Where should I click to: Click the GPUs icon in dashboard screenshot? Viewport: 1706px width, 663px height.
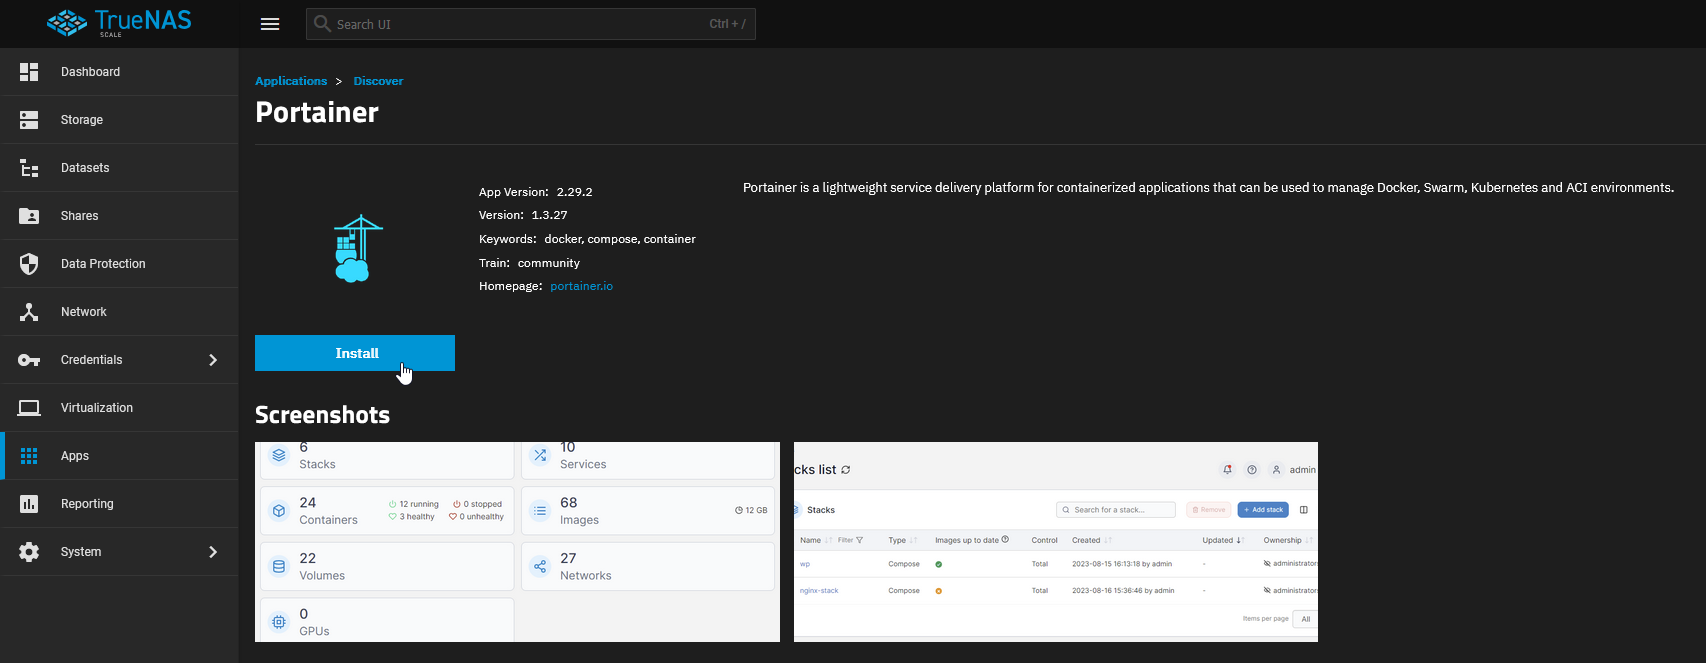click(x=279, y=622)
